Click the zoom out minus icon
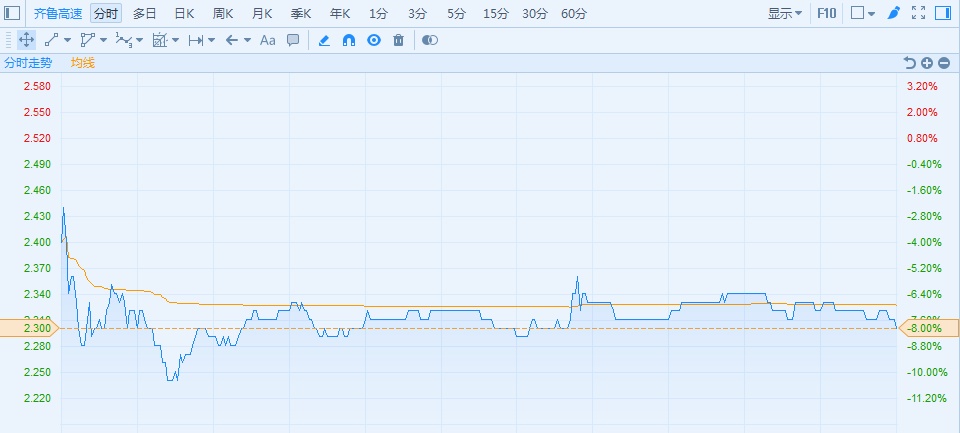Screen dimensions: 960x433 click(x=944, y=63)
